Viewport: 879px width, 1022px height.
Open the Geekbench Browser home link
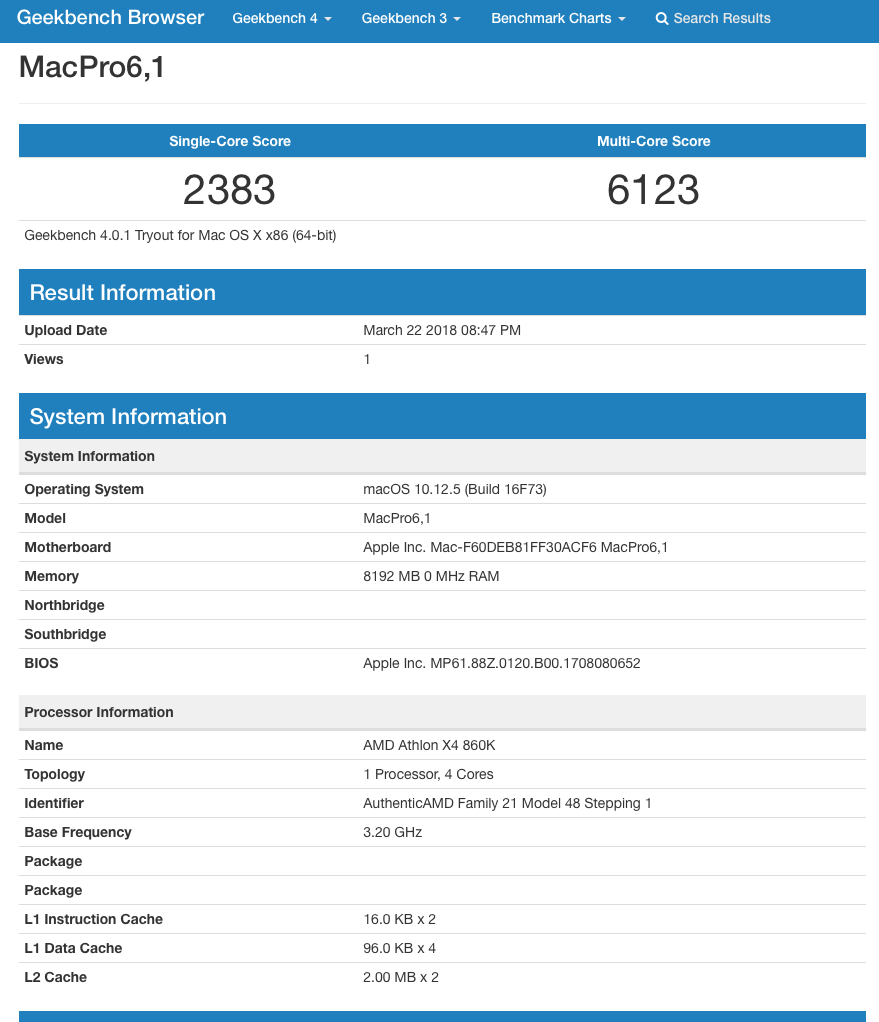110,18
